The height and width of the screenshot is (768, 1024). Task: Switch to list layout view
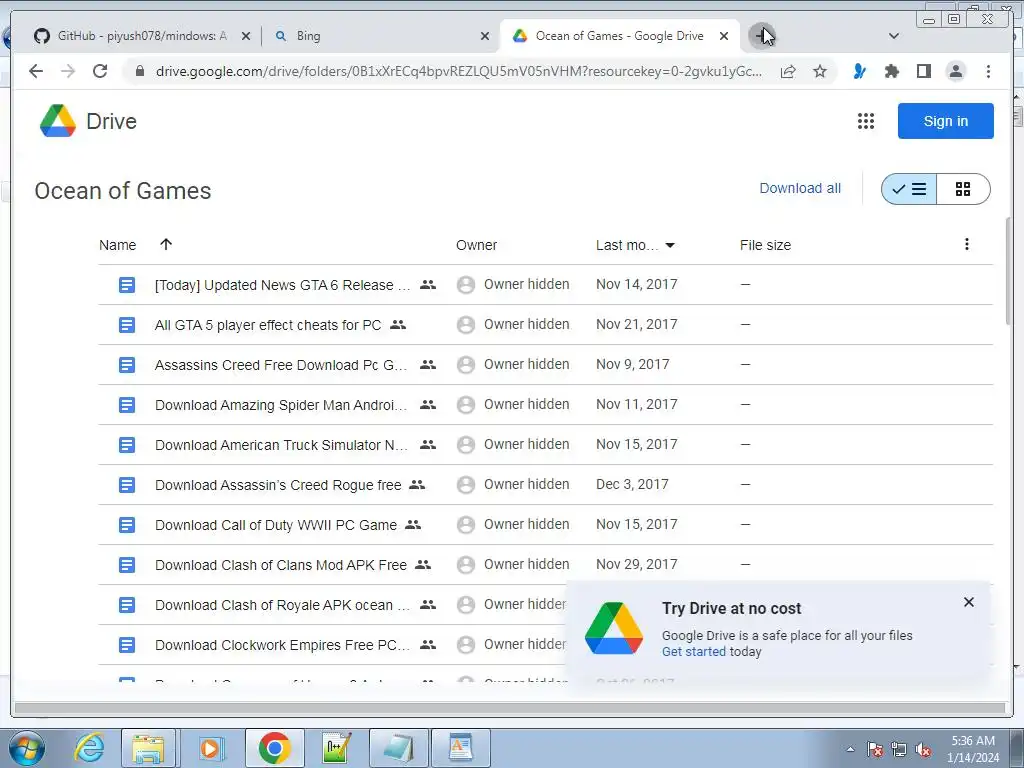909,189
